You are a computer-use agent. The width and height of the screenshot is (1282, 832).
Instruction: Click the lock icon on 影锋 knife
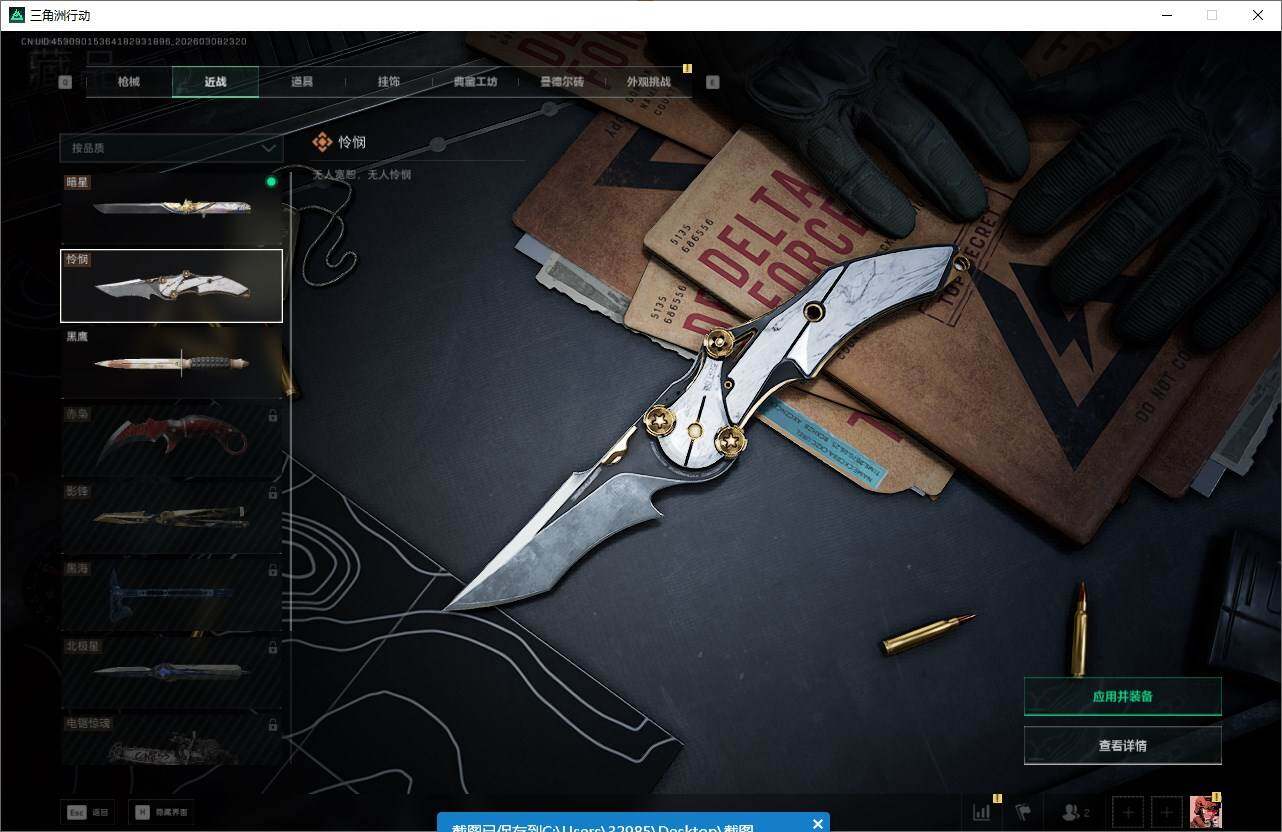(273, 492)
